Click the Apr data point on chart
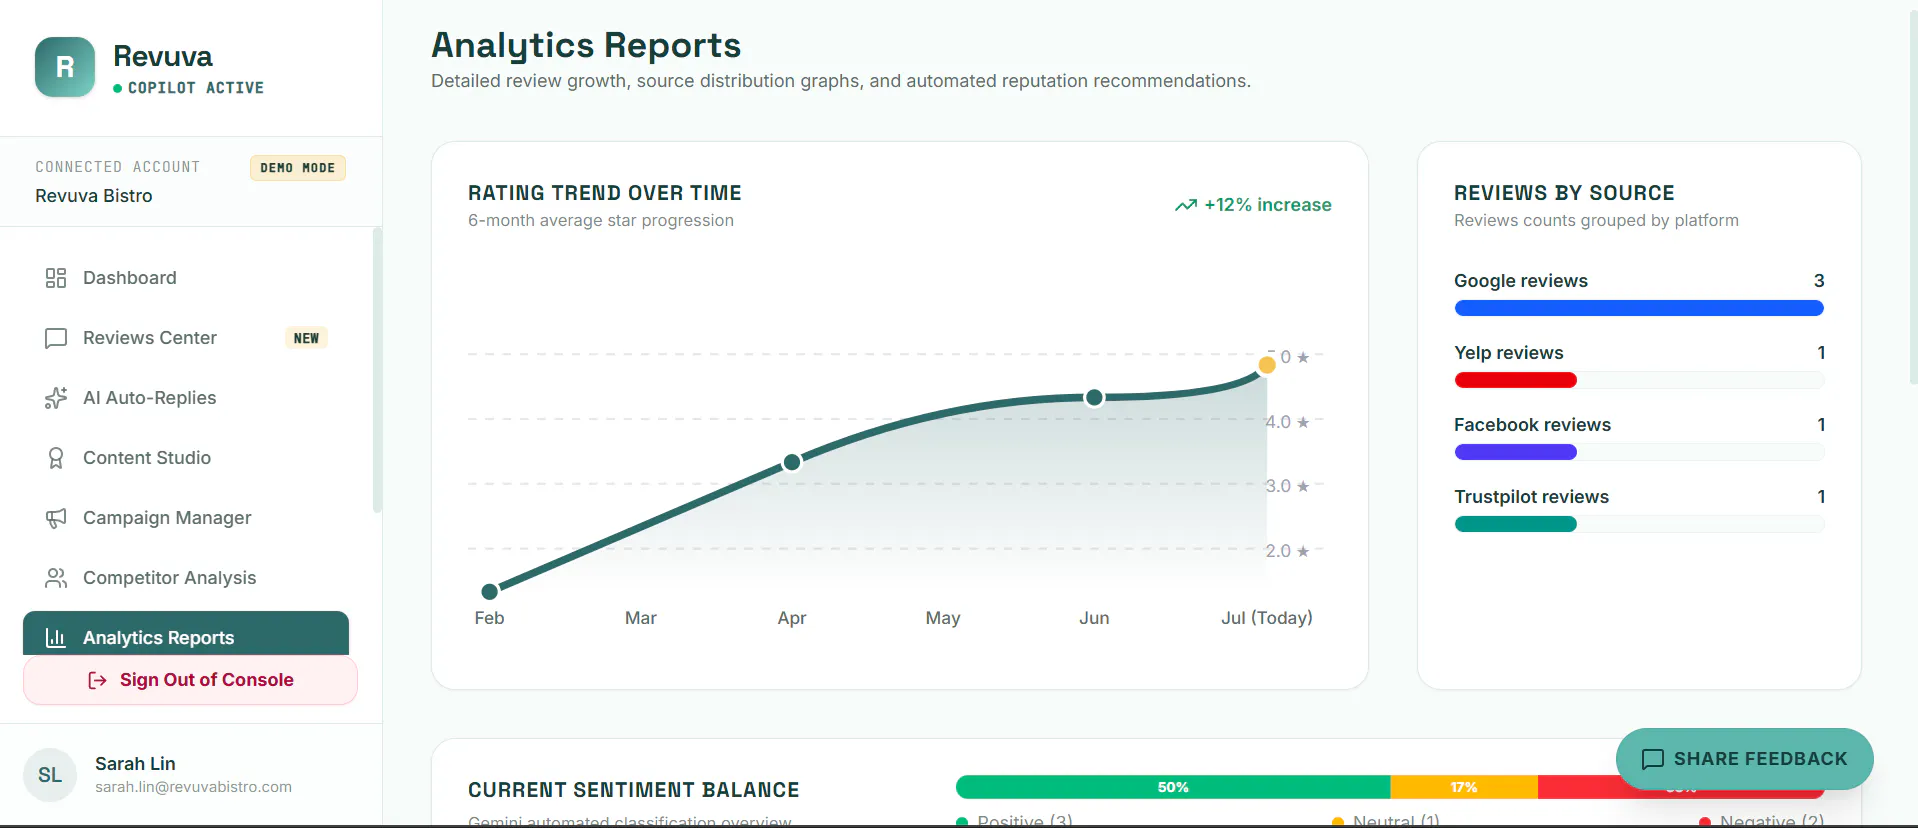Image resolution: width=1918 pixels, height=828 pixels. [792, 462]
